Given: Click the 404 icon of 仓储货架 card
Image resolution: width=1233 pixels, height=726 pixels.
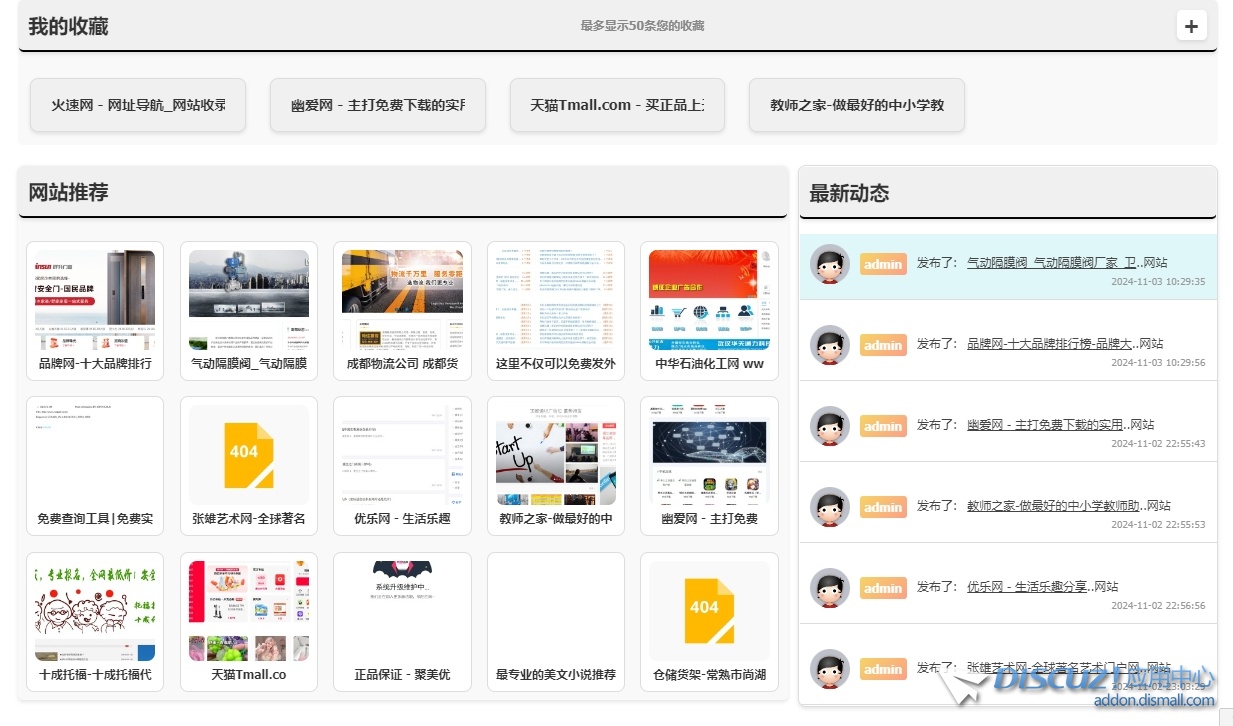Looking at the screenshot, I should coord(710,610).
